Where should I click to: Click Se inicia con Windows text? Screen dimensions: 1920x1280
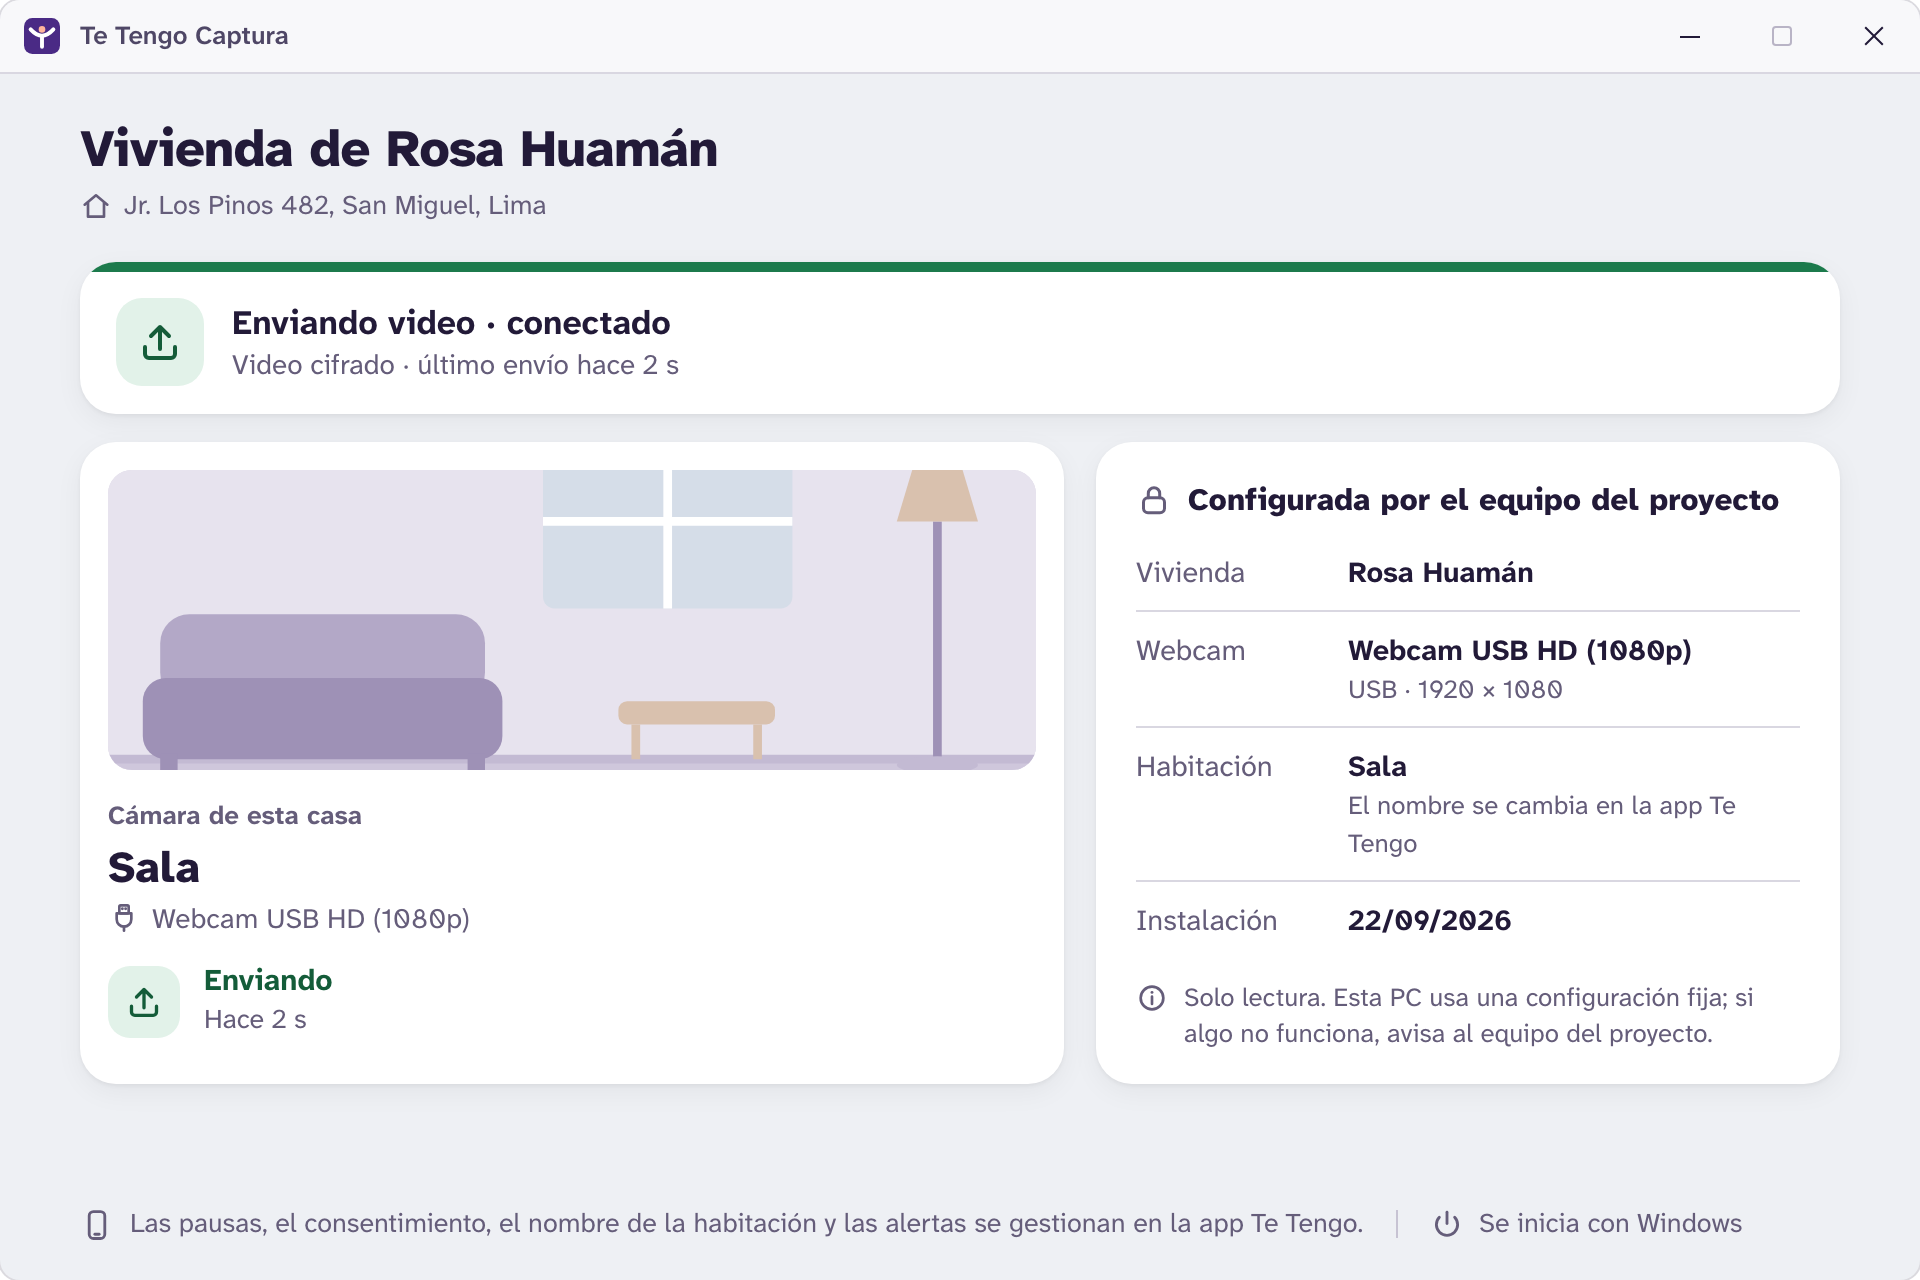pos(1610,1224)
